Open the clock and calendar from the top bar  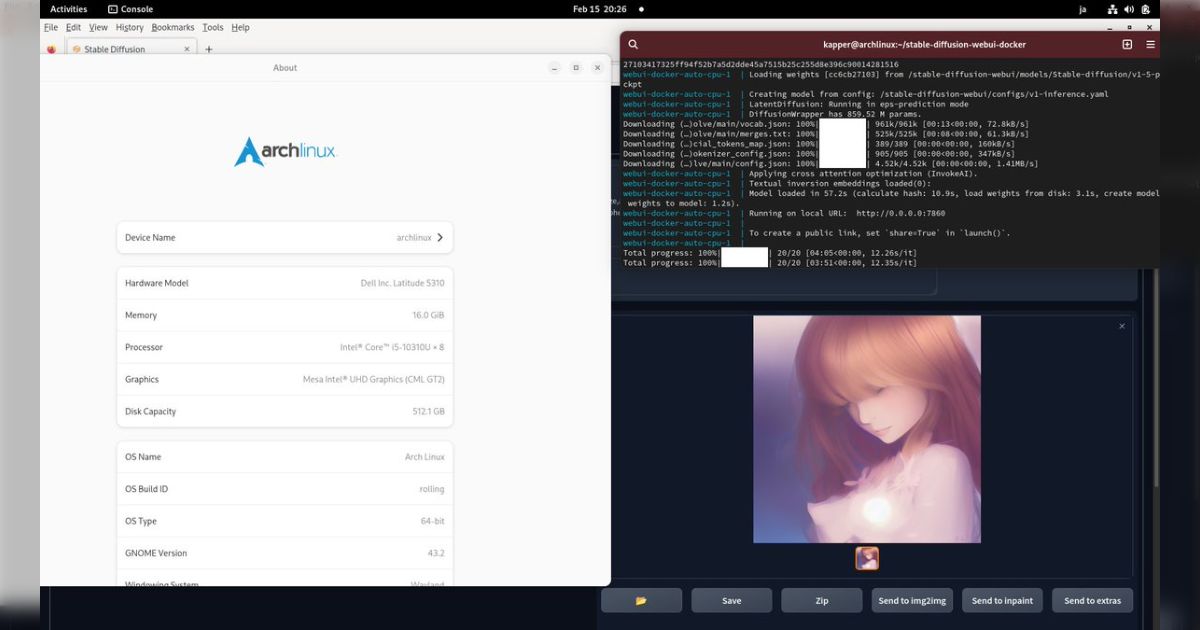click(x=600, y=9)
